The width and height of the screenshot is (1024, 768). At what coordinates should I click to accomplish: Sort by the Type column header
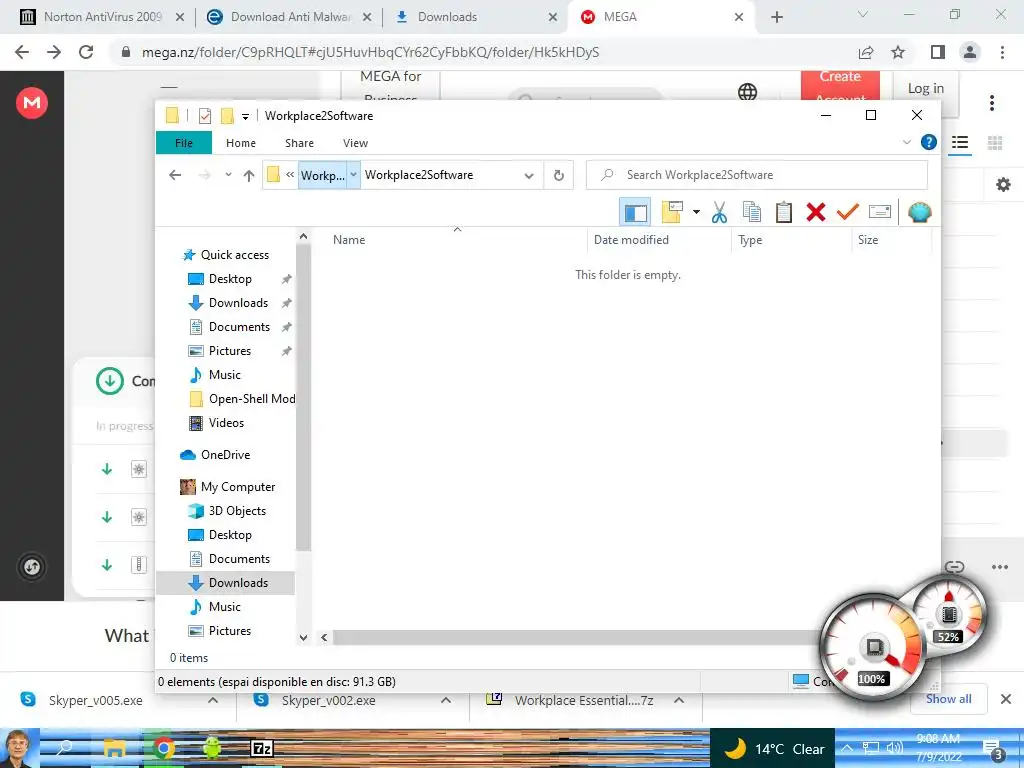[x=750, y=240]
